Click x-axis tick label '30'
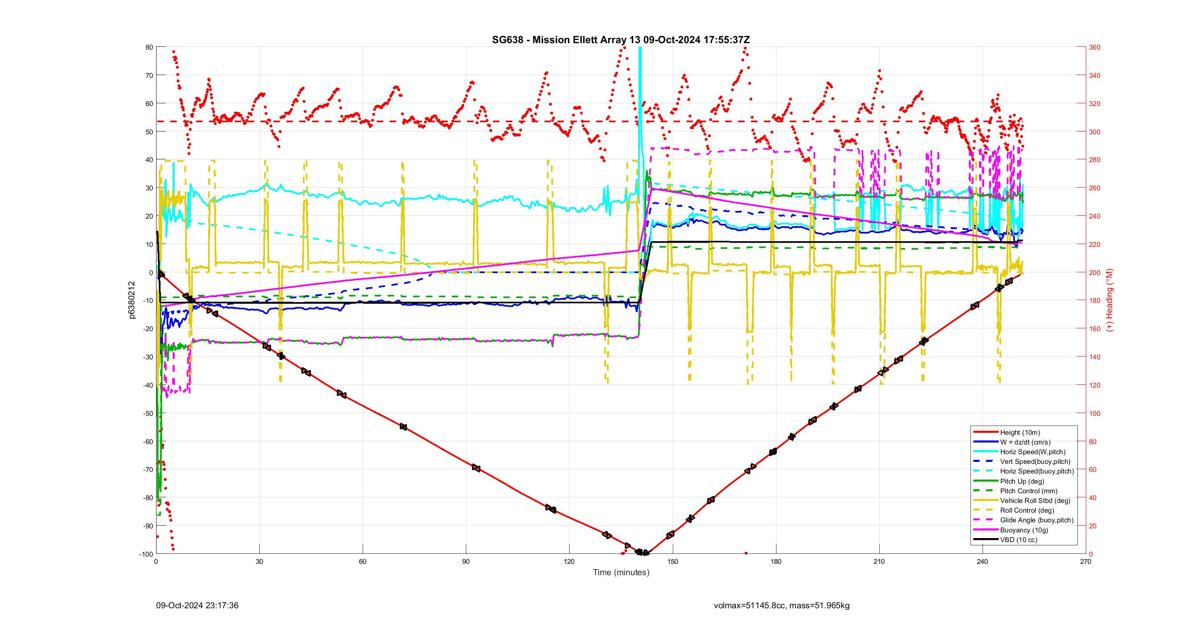 tap(259, 562)
